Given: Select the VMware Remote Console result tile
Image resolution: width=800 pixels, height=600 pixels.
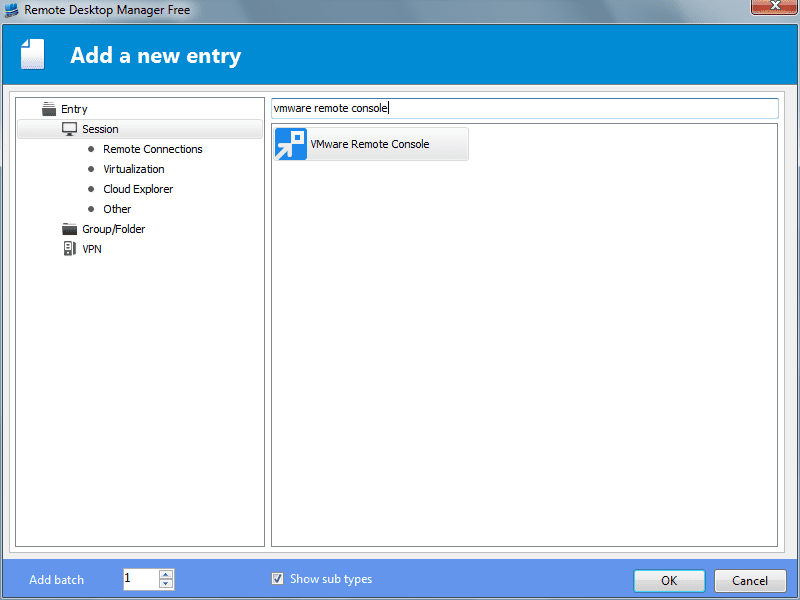Looking at the screenshot, I should 370,144.
